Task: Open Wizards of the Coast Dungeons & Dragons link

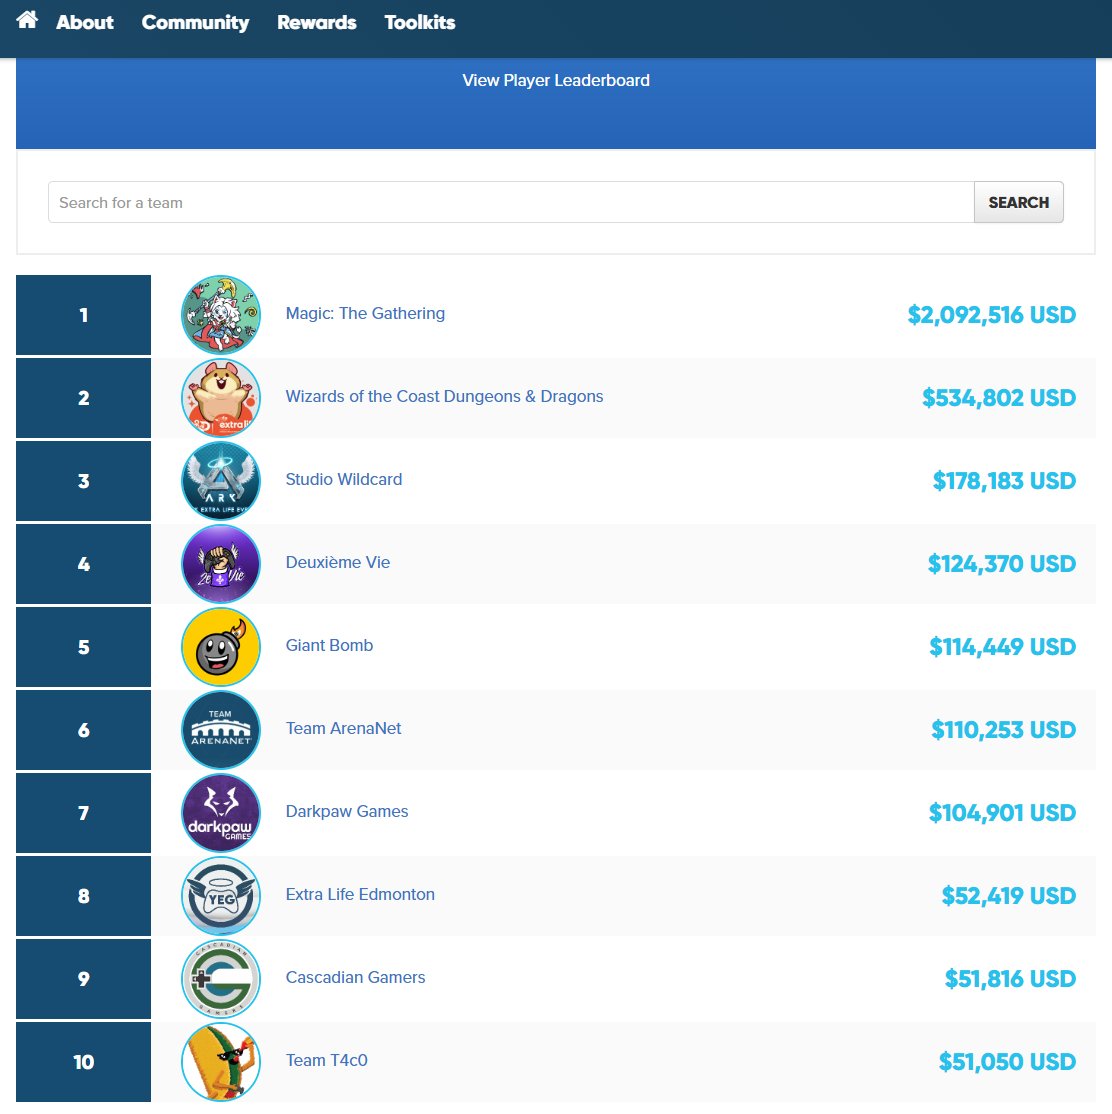Action: coord(444,396)
